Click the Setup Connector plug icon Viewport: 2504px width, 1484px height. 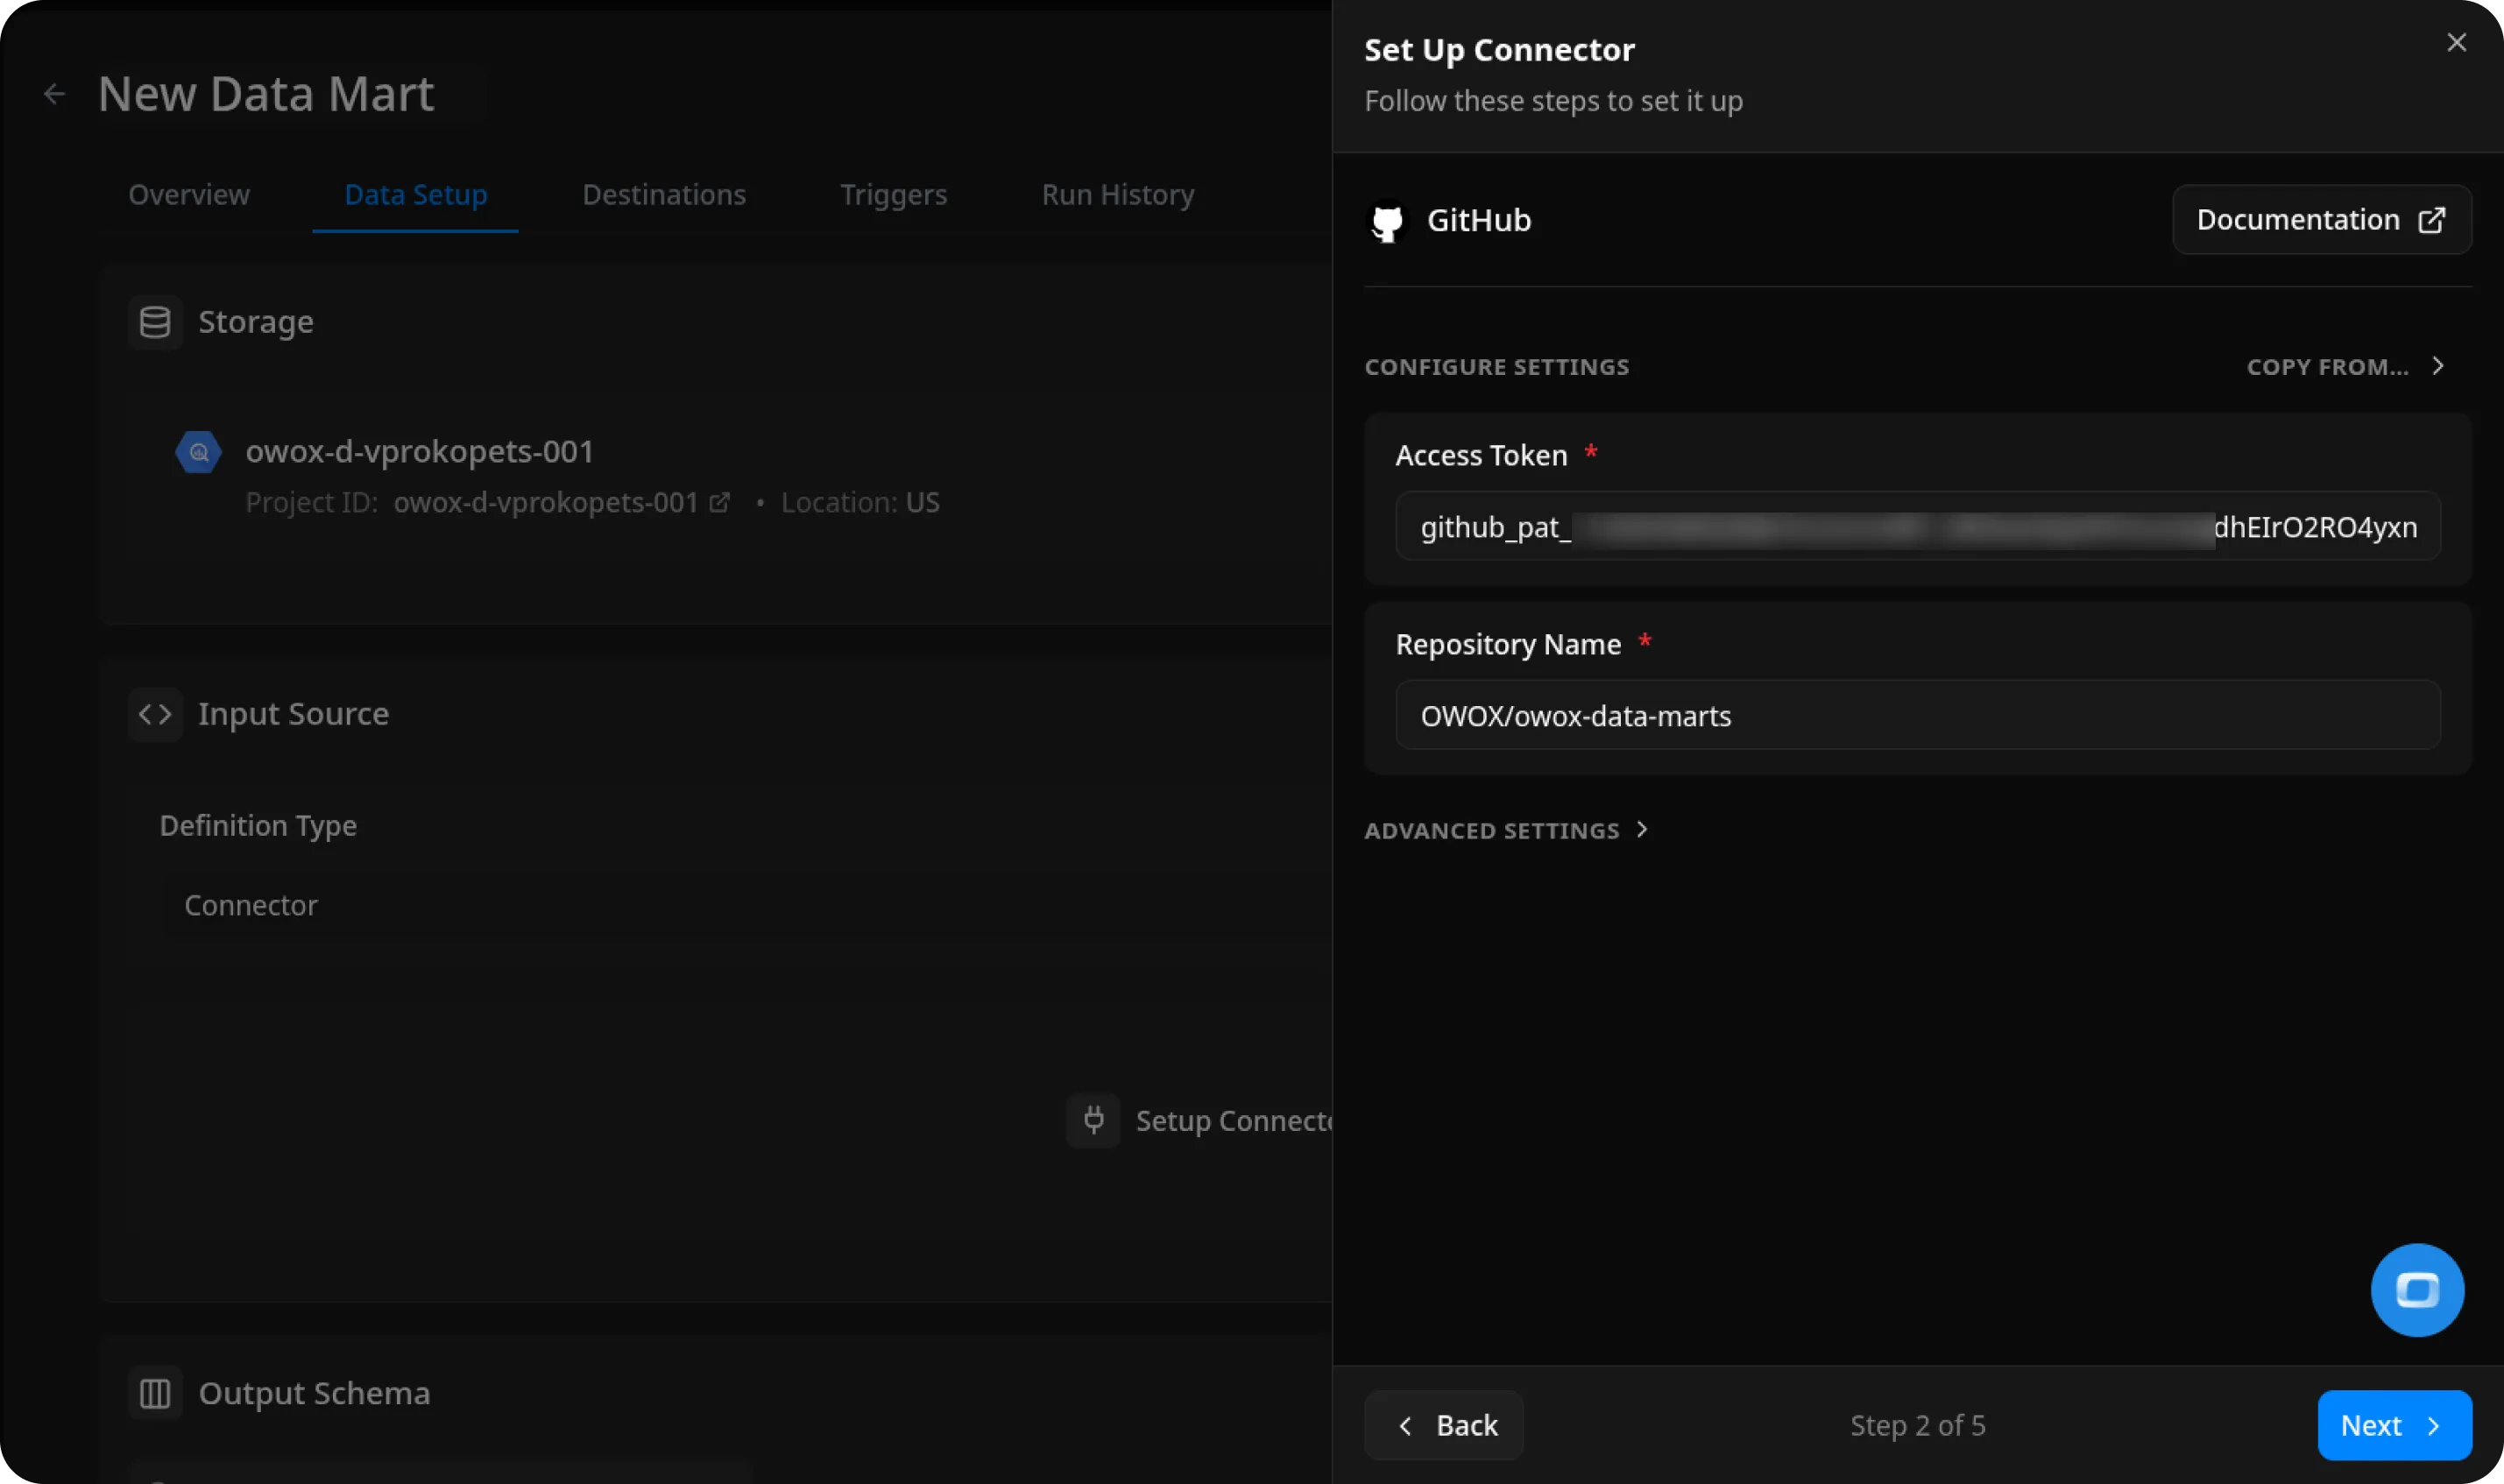[1094, 1120]
